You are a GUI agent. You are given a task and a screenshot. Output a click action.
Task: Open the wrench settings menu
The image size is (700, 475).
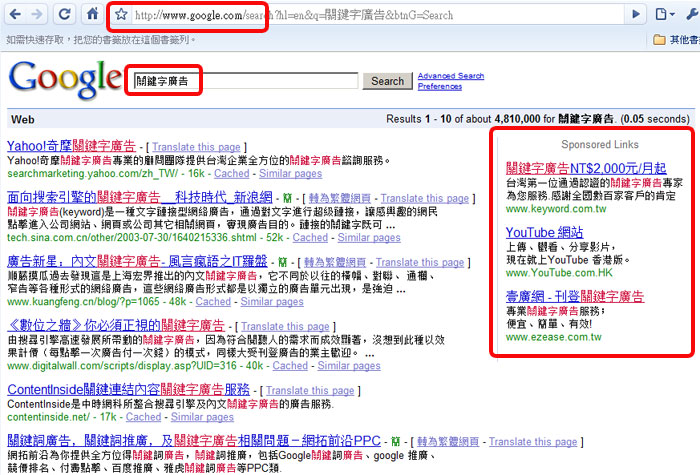point(692,15)
